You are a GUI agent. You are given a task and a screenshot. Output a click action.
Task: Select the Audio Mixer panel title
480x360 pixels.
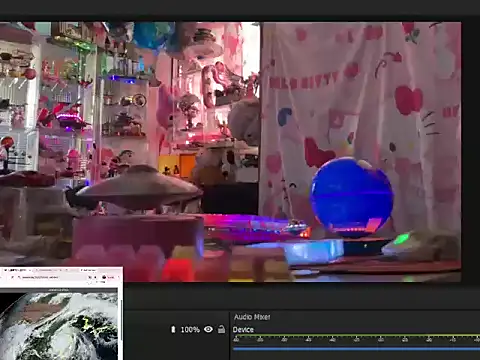point(252,317)
